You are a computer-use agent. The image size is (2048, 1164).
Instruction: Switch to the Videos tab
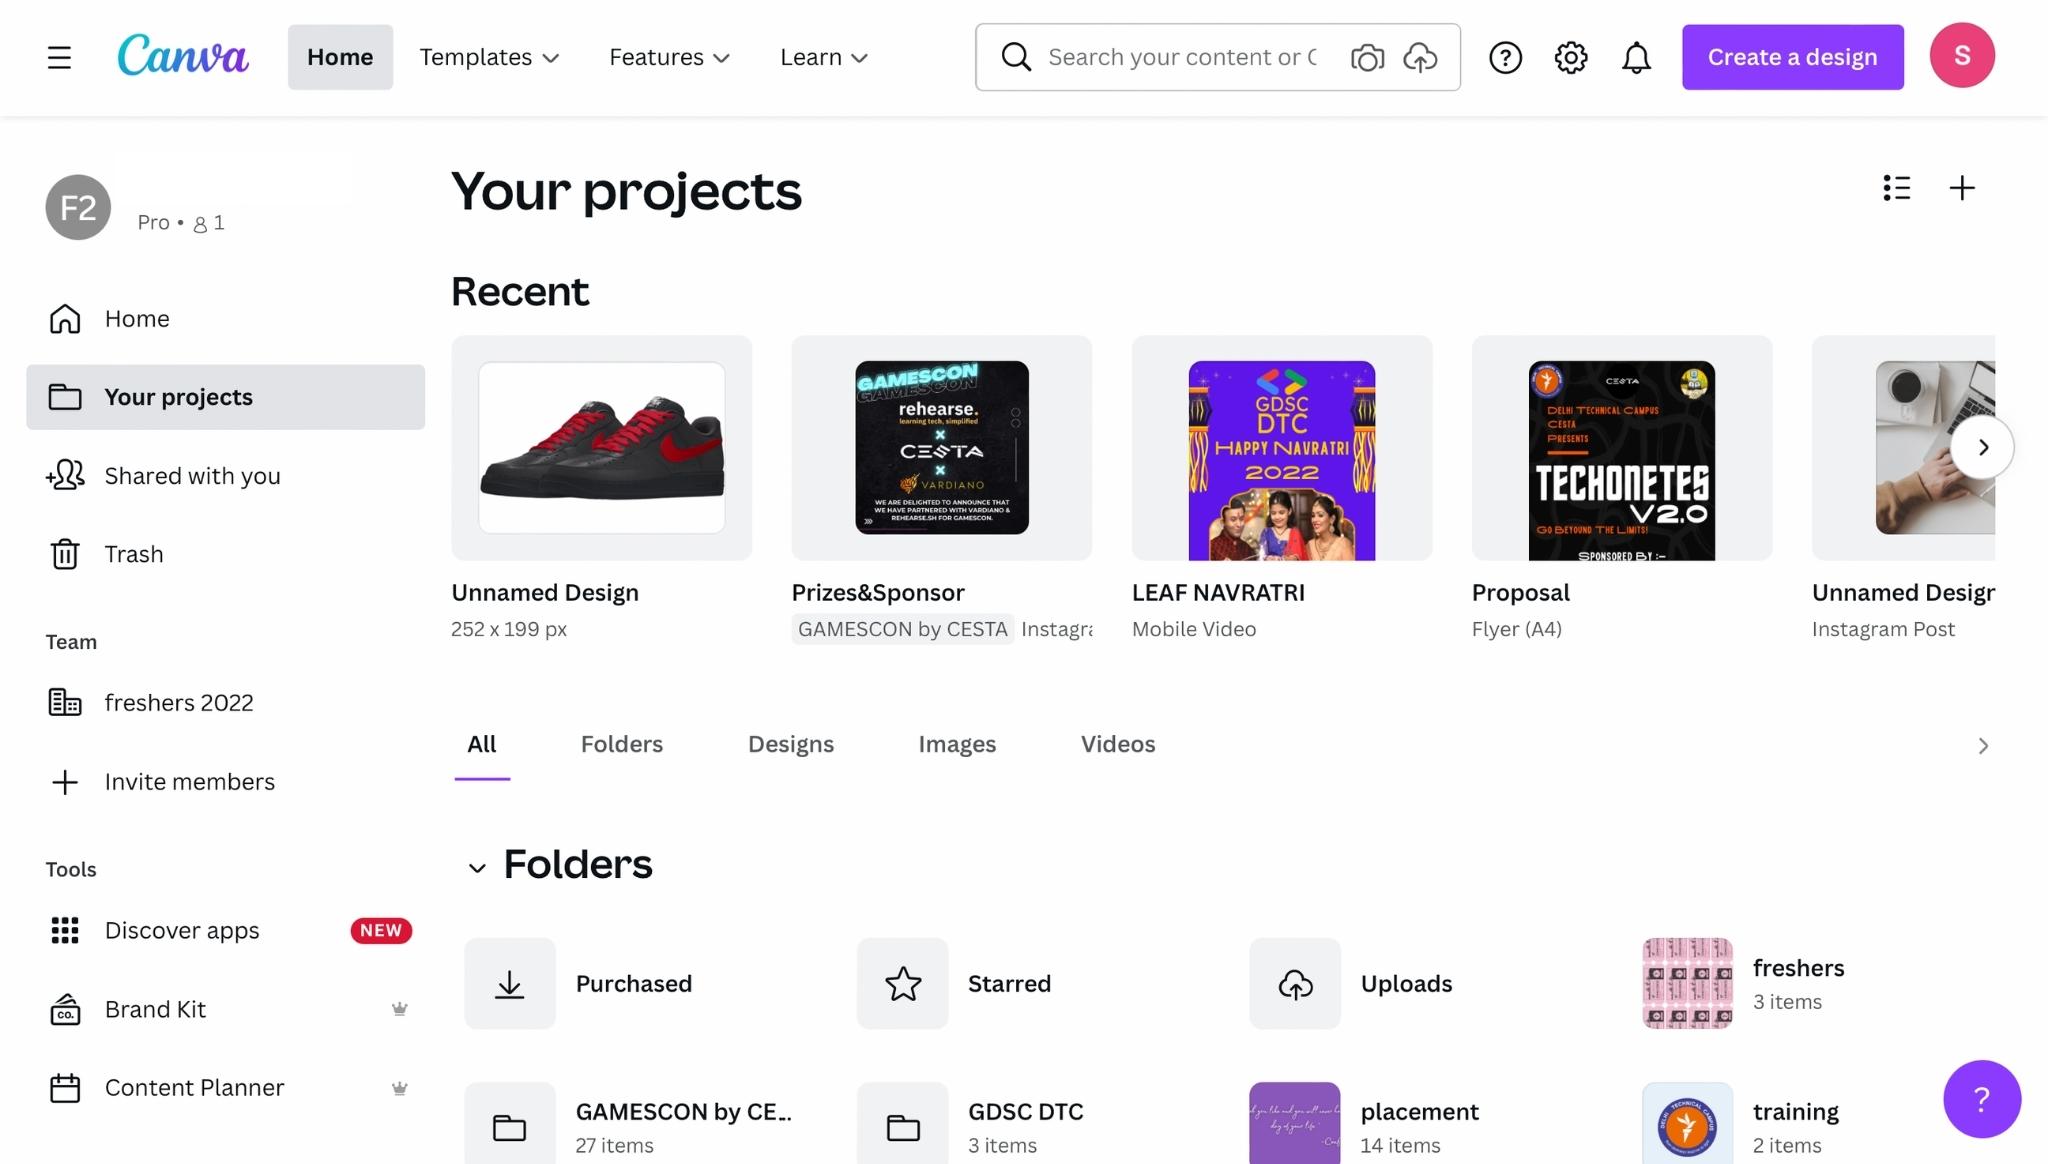tap(1117, 744)
